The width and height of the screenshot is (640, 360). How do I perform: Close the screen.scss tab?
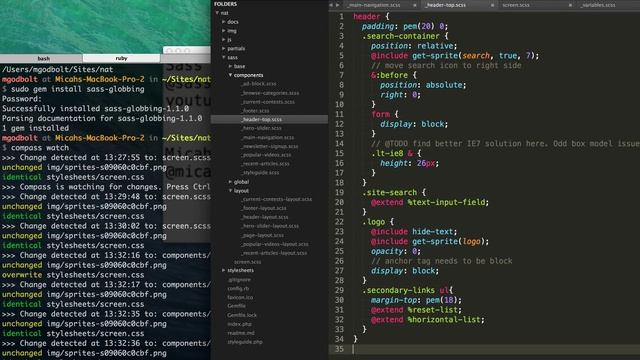[570, 5]
